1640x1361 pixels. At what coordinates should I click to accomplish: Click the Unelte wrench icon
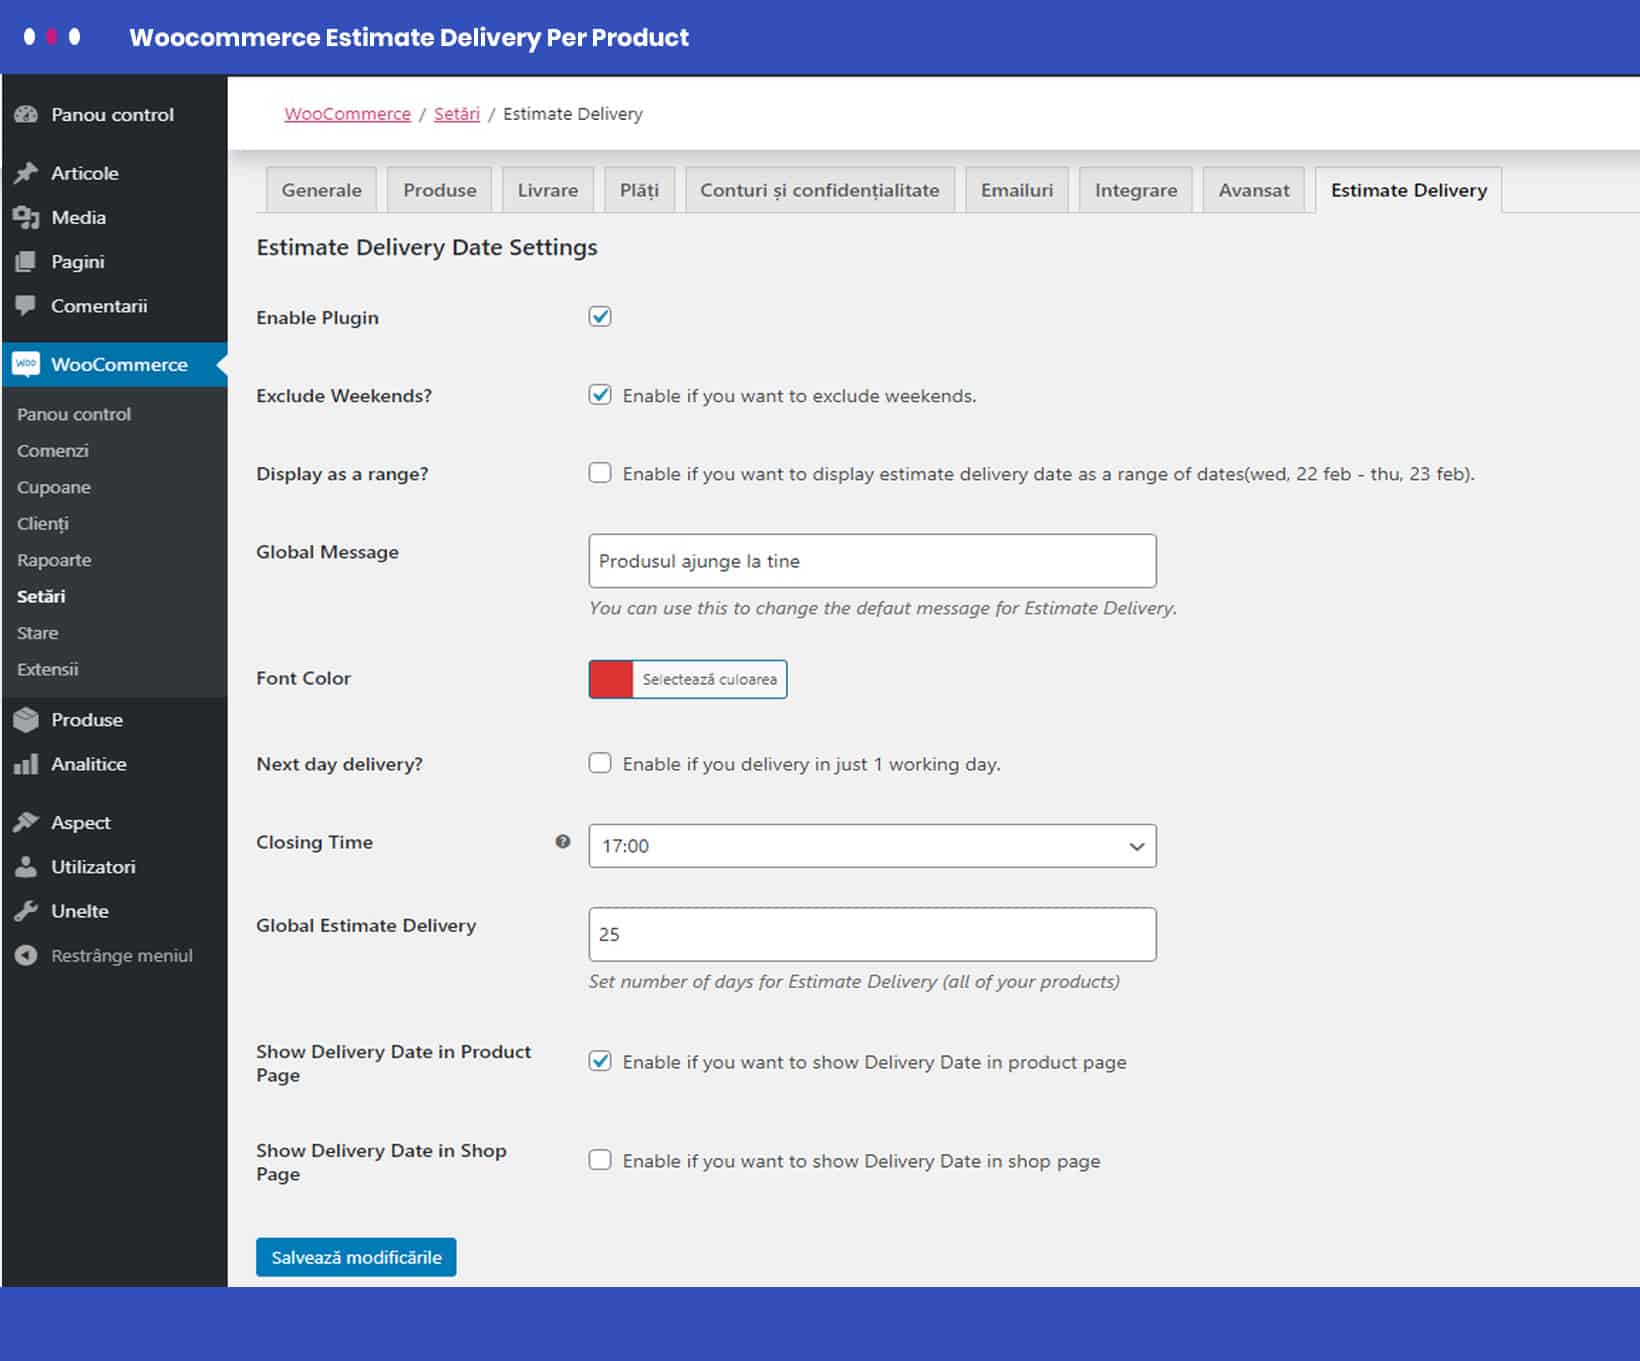[26, 911]
